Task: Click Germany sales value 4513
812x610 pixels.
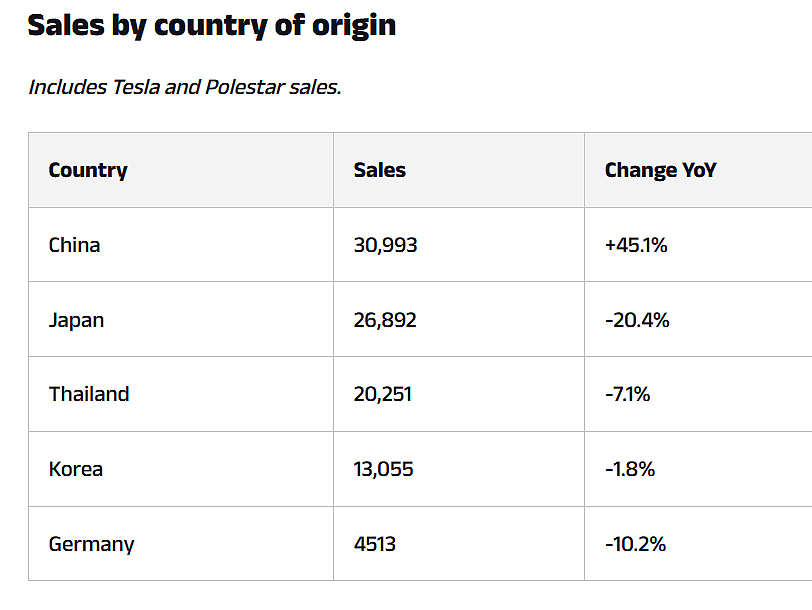Action: tap(375, 544)
